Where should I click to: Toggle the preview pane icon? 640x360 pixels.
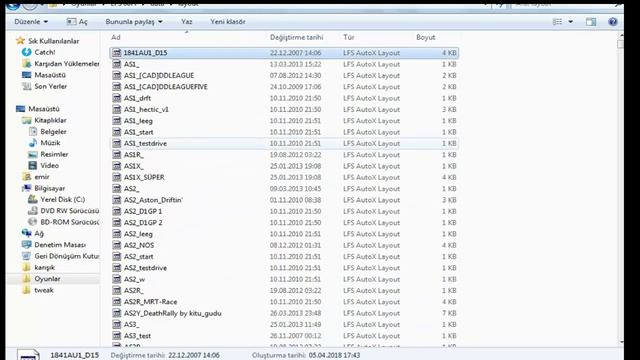pos(591,22)
